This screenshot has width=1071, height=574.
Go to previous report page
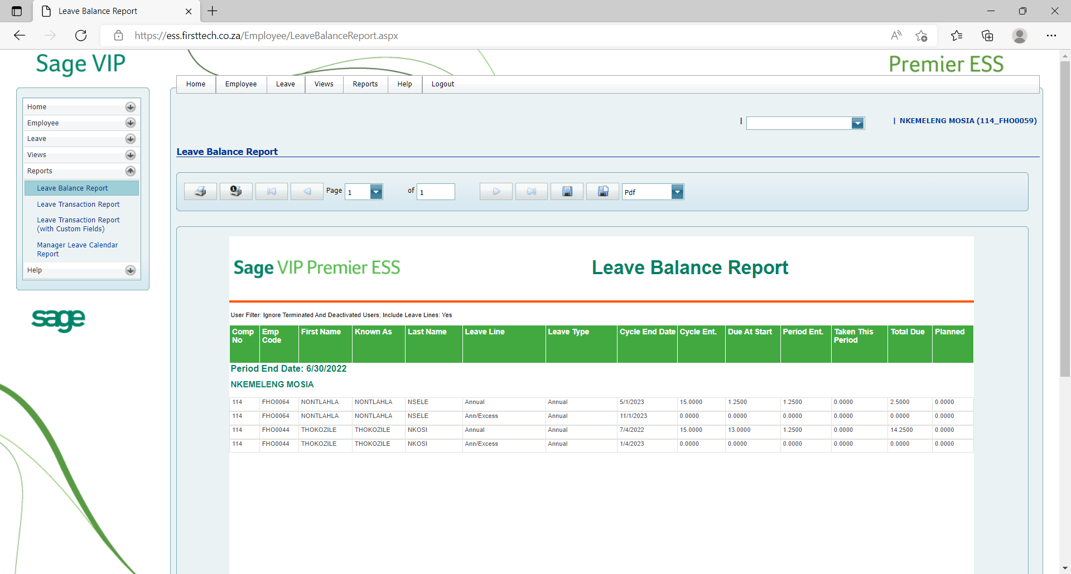[x=307, y=192]
